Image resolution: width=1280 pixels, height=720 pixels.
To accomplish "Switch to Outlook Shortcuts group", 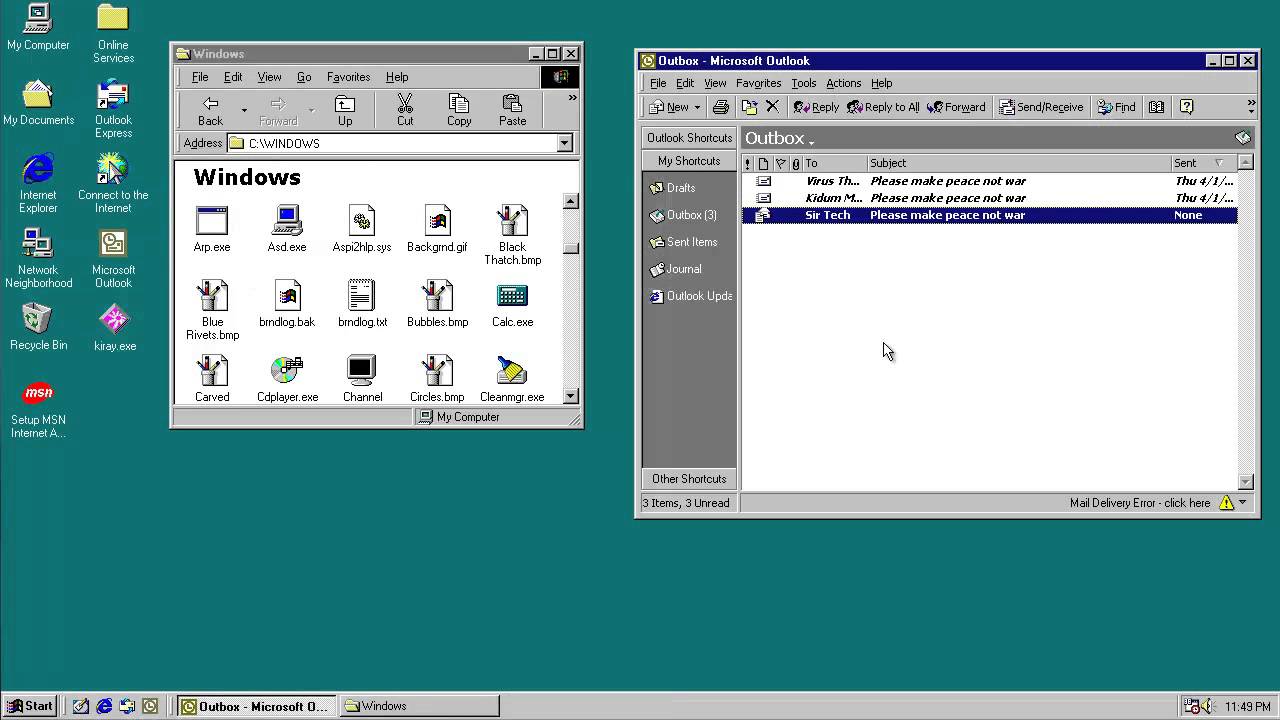I will 689,138.
